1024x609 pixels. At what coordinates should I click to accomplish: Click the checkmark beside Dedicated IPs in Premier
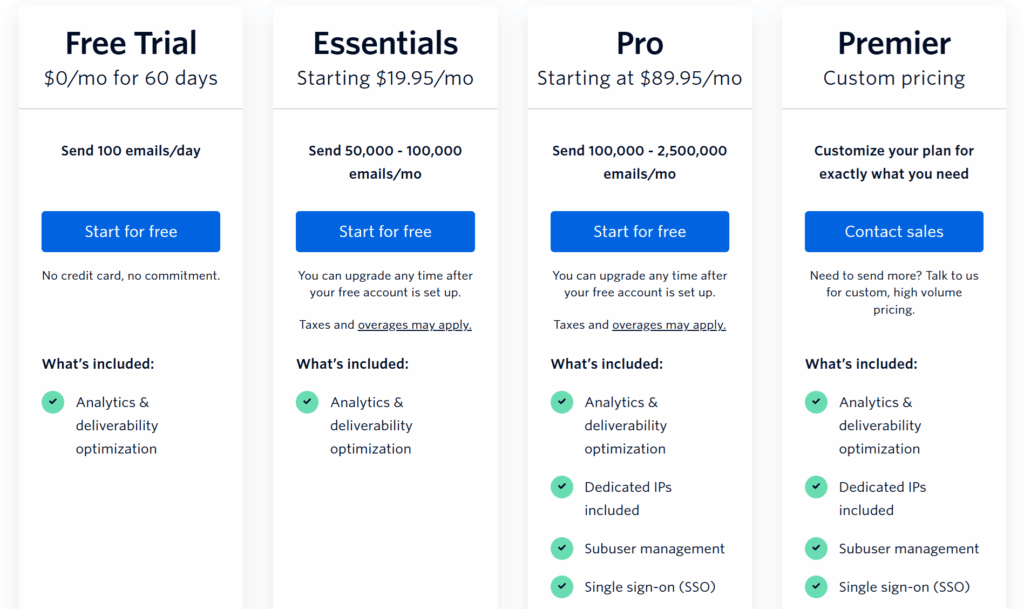click(x=816, y=487)
